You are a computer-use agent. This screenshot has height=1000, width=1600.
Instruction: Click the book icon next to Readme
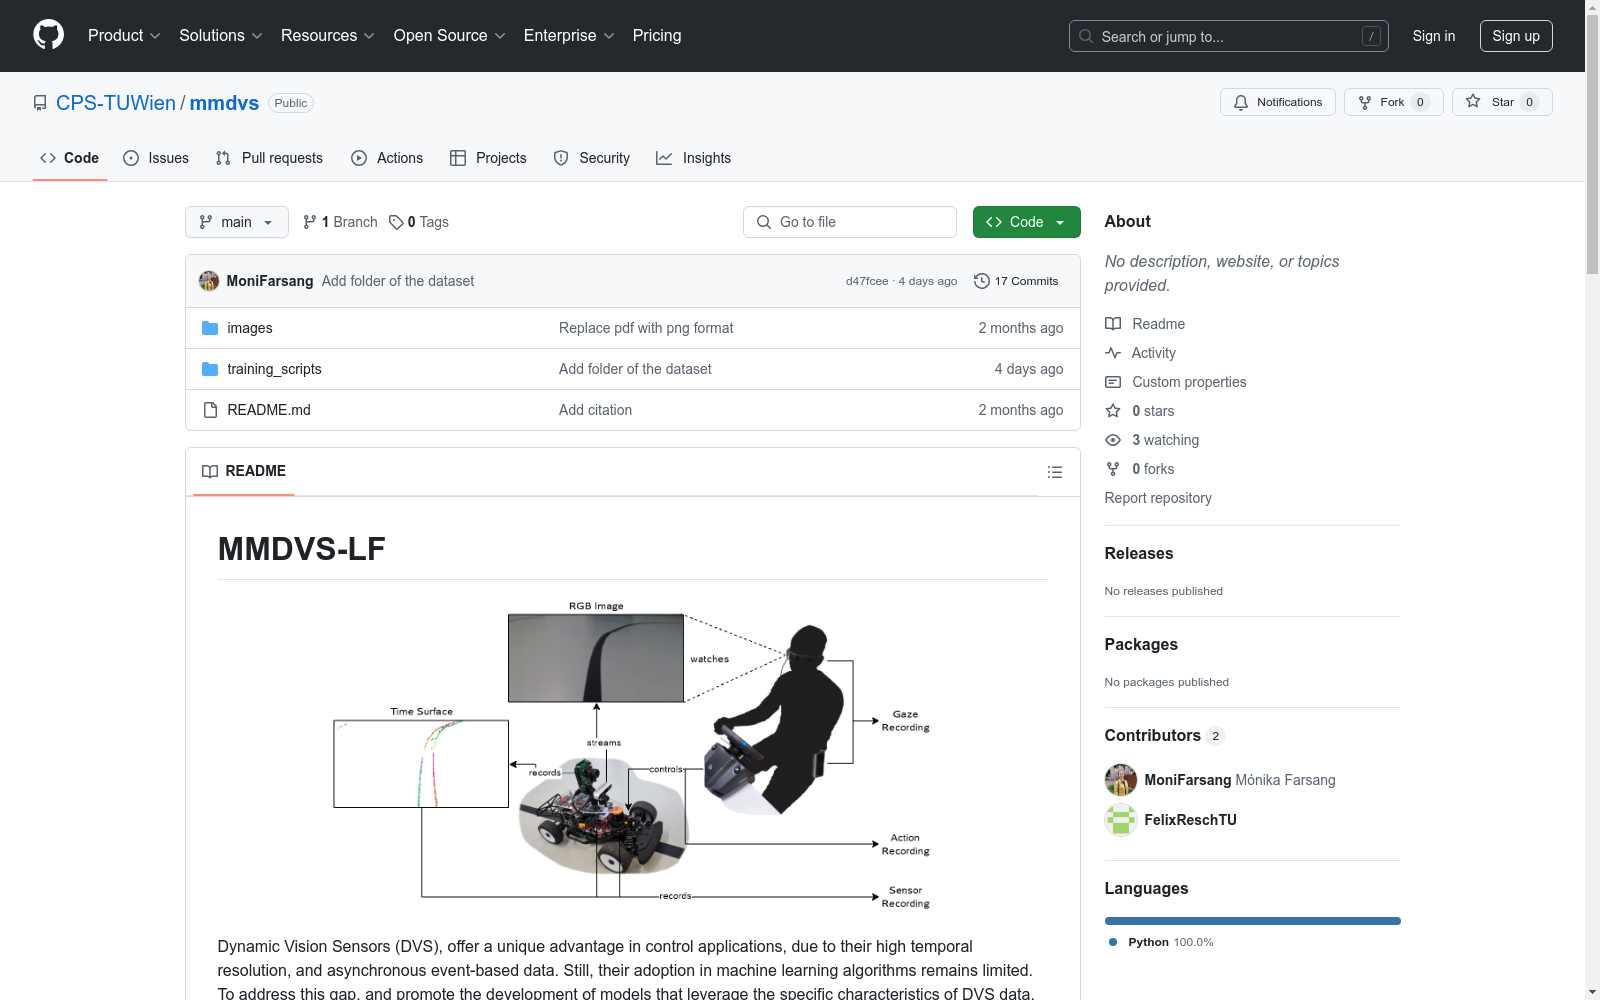(x=1113, y=324)
